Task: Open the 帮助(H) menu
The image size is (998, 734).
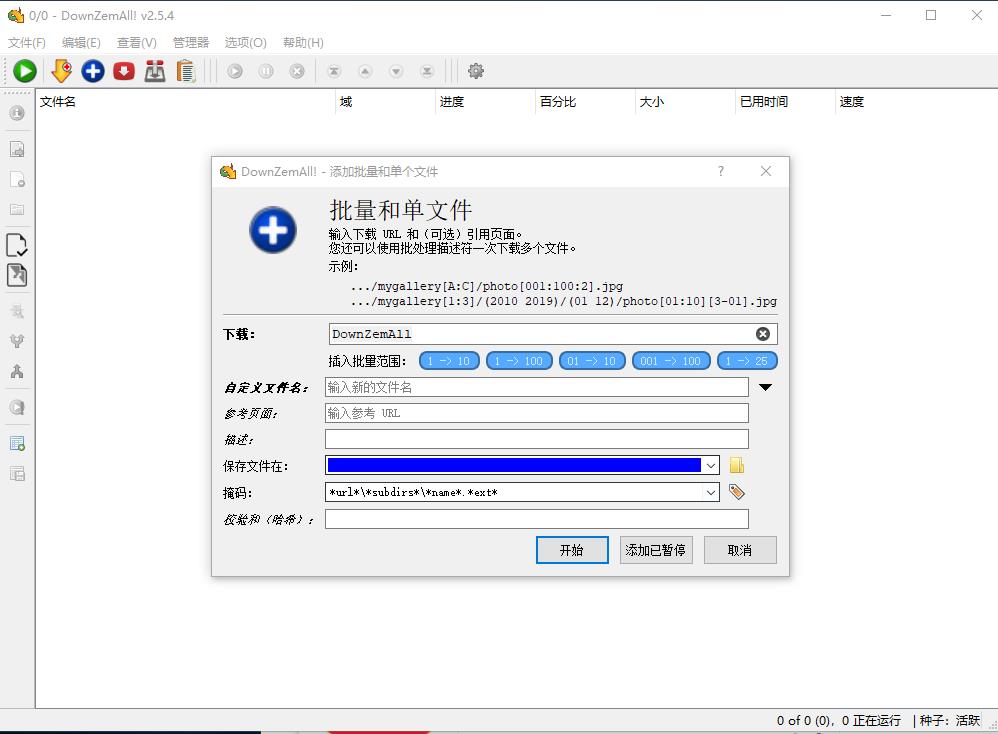Action: pos(303,43)
